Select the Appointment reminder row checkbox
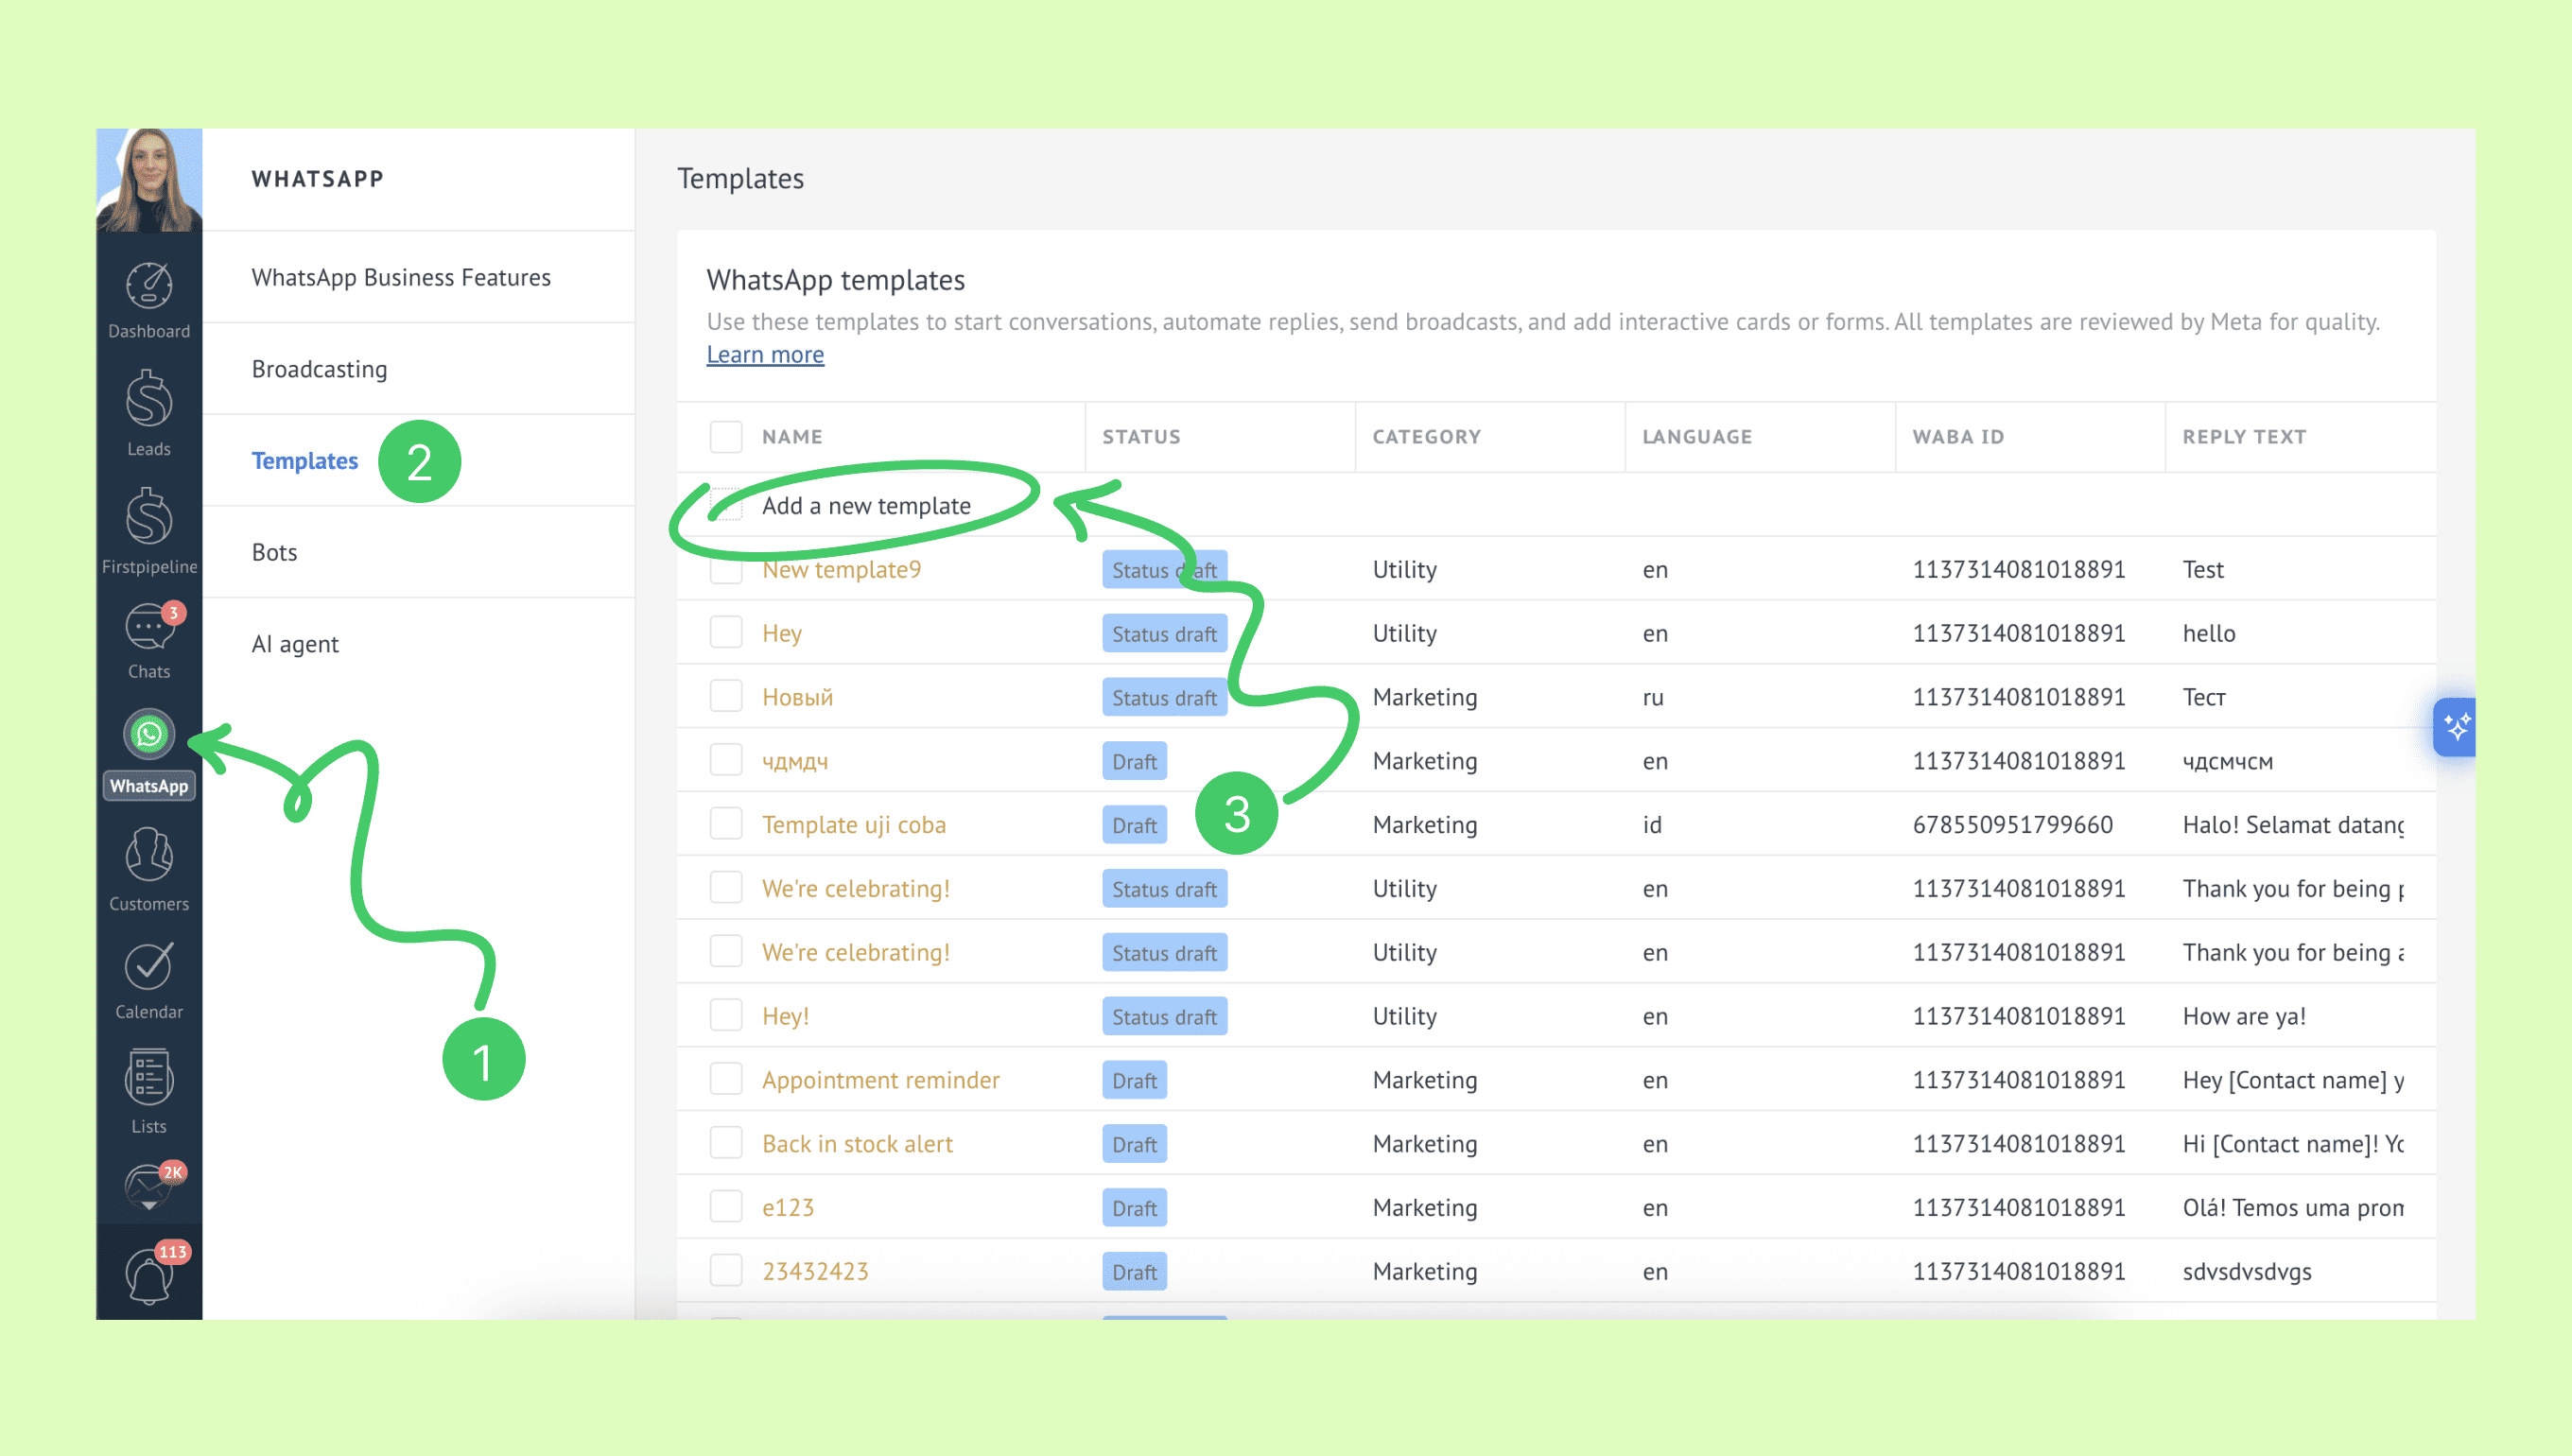This screenshot has width=2572, height=1456. coord(726,1080)
